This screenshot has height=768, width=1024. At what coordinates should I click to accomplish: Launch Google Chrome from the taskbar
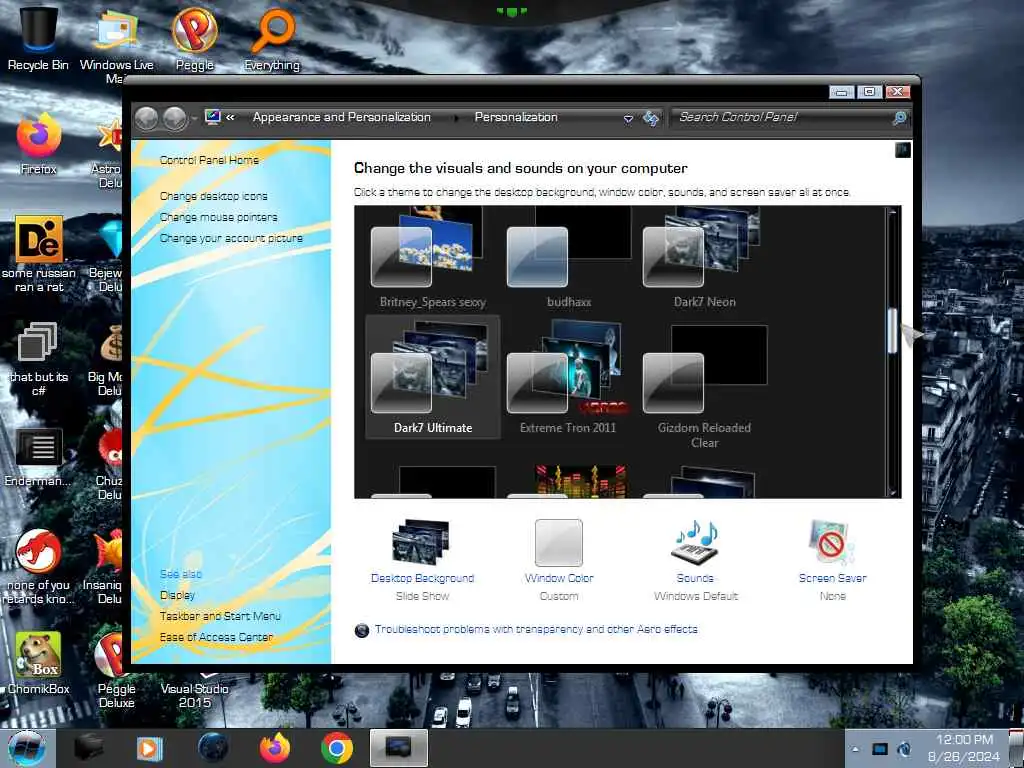[337, 748]
